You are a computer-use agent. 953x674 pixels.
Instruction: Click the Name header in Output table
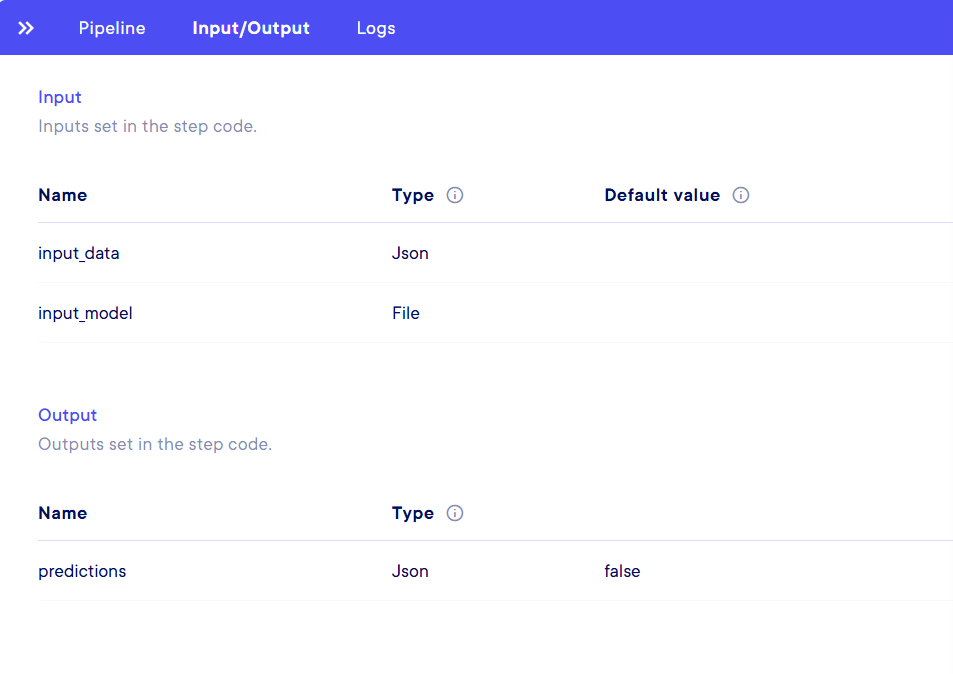point(63,513)
